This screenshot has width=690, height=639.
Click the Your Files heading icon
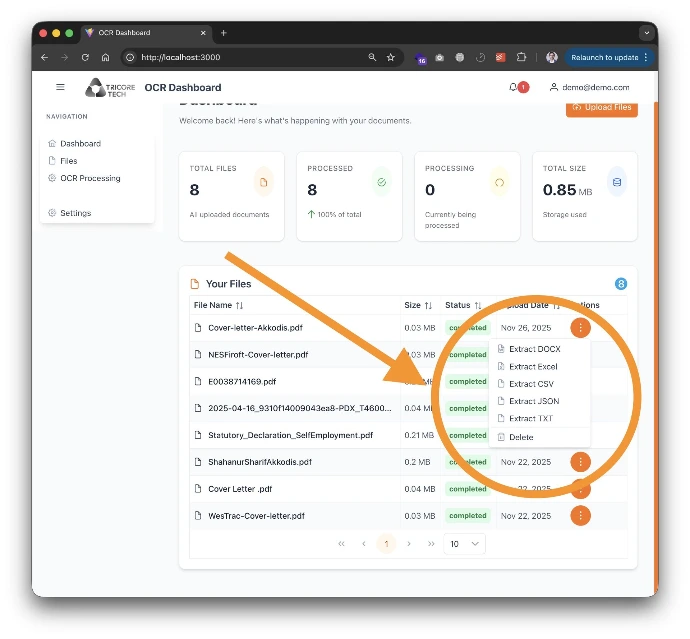pos(195,284)
